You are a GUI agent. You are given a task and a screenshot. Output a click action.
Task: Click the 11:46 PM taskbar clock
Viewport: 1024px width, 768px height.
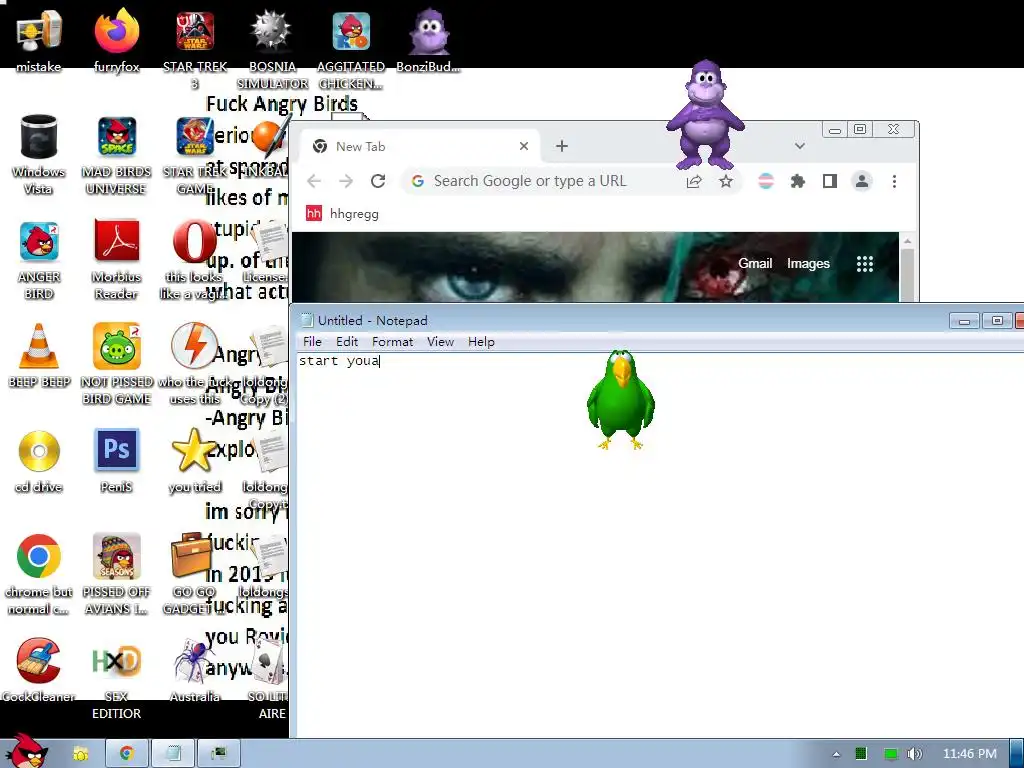coord(970,754)
